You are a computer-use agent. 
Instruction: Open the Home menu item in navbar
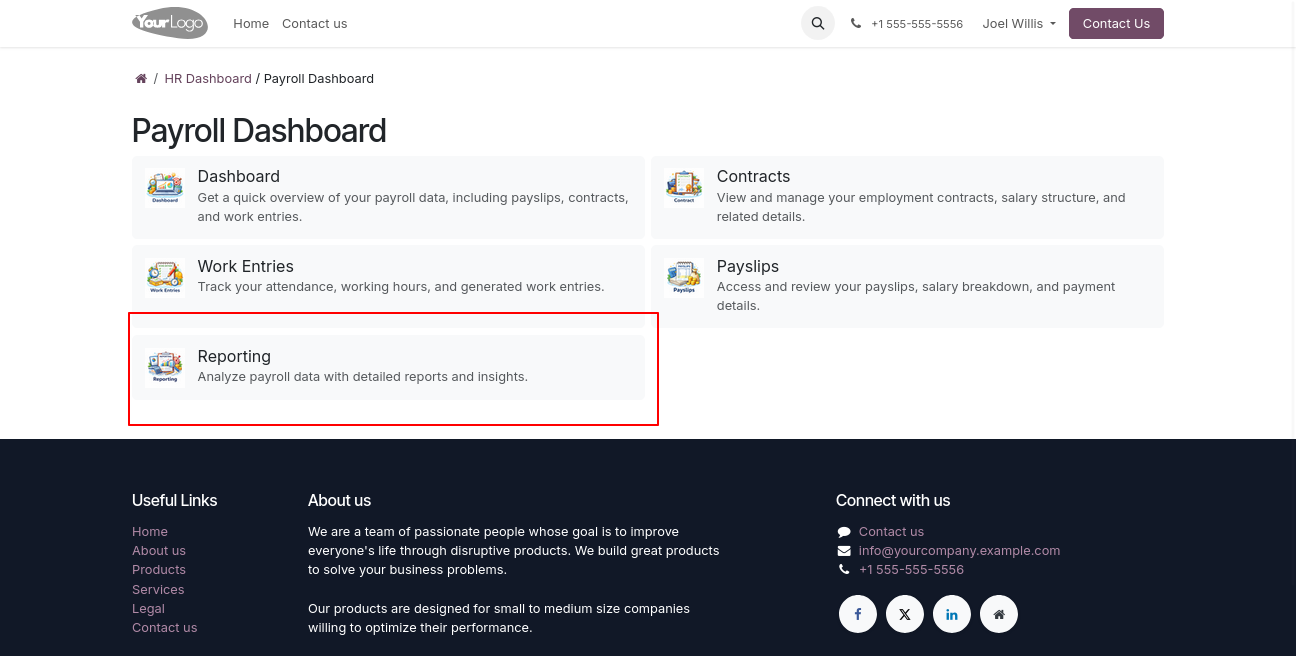point(251,23)
